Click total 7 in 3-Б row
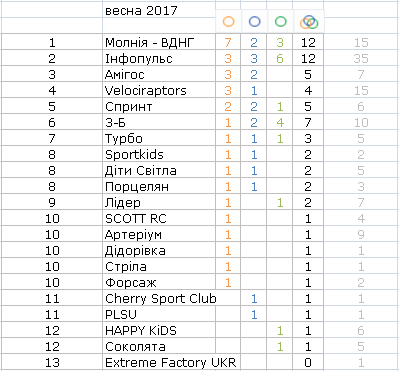Viewport: 399px width, 371px height. (x=308, y=122)
